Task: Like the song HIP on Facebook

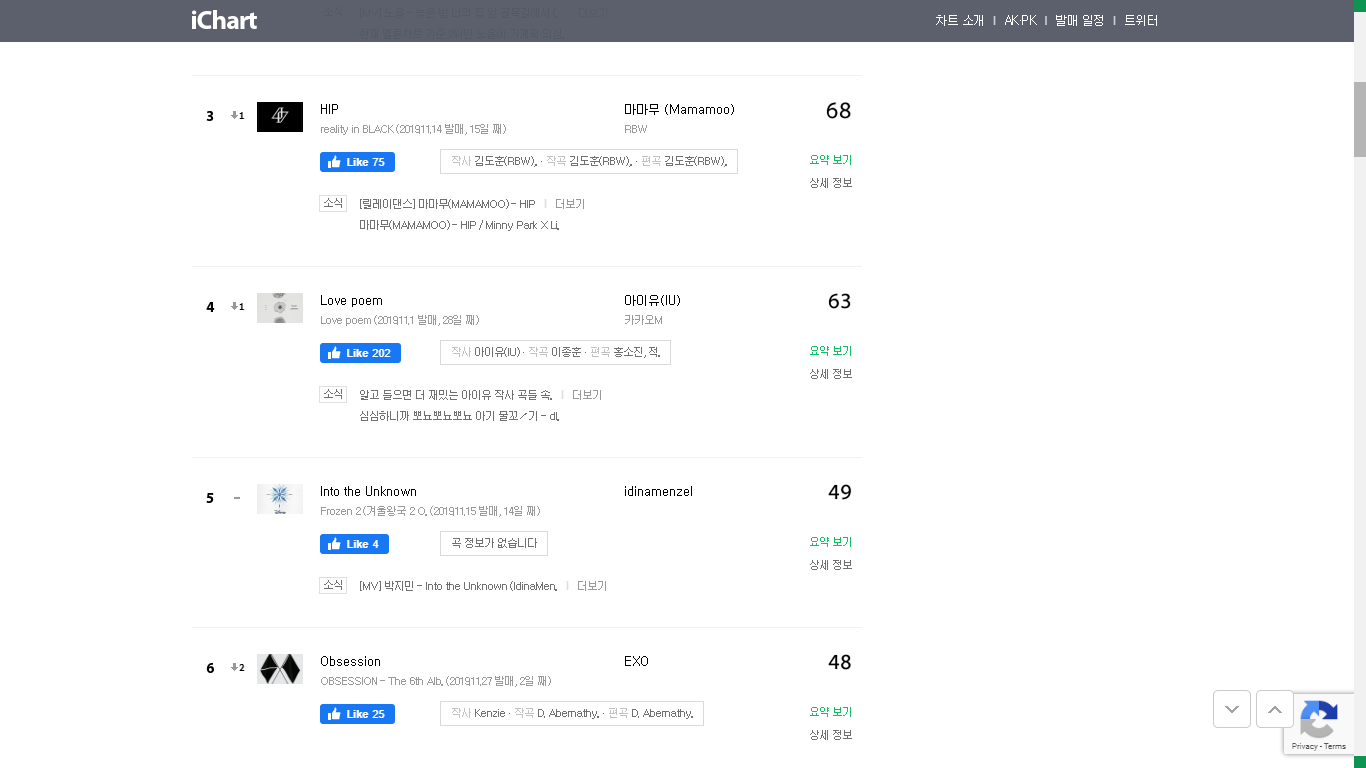Action: click(x=357, y=162)
